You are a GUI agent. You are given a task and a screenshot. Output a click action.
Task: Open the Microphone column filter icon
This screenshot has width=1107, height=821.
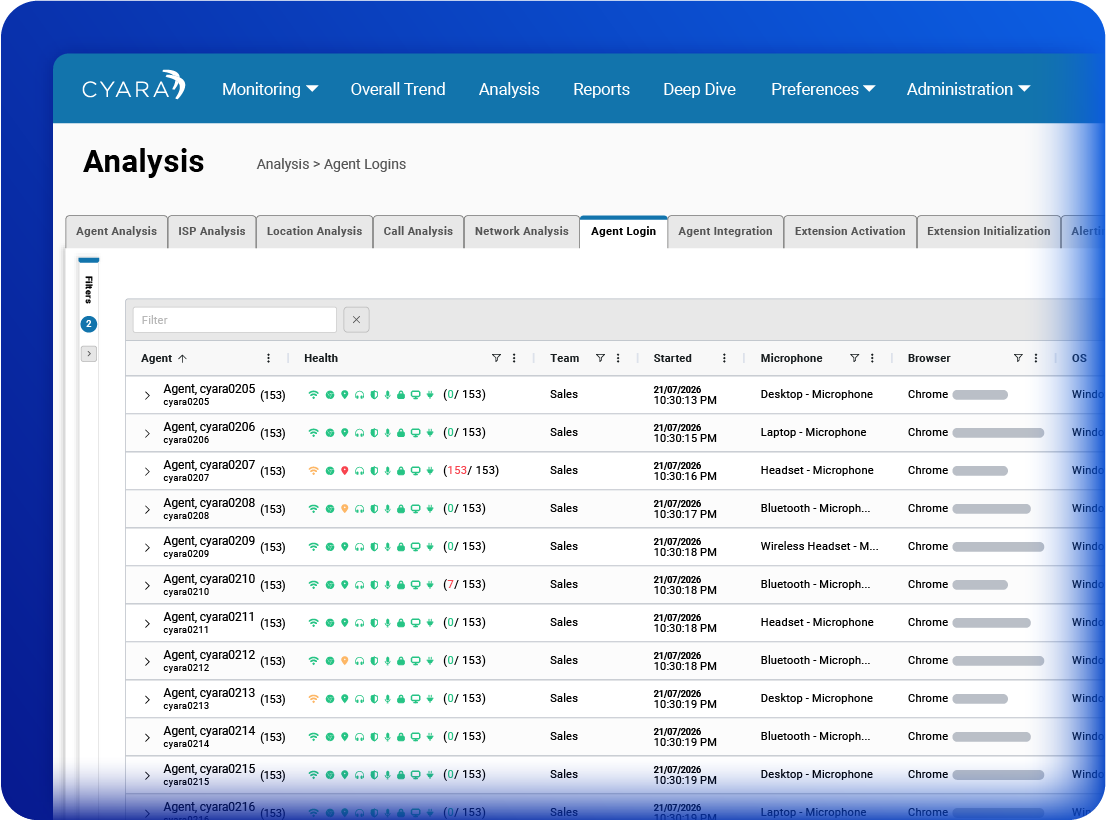click(854, 359)
